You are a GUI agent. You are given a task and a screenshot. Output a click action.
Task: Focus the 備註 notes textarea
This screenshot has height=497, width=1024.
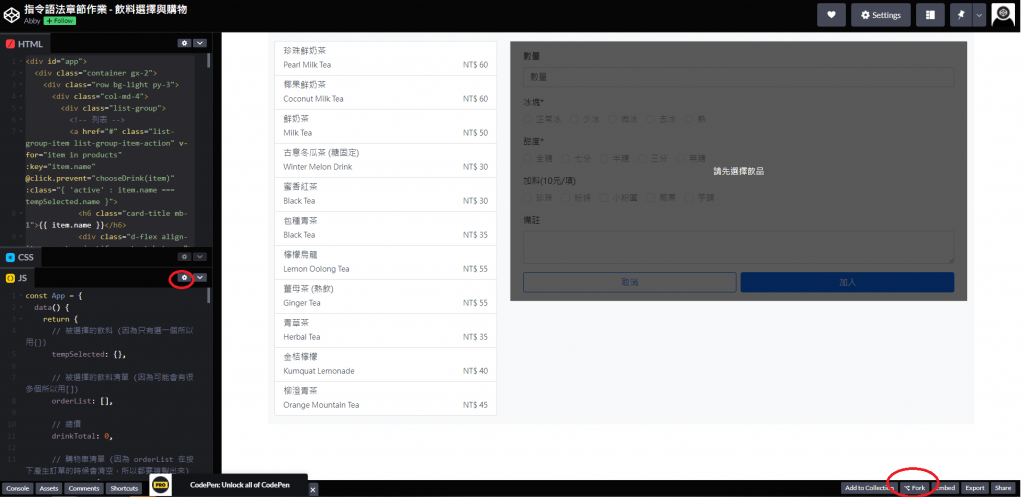[739, 247]
